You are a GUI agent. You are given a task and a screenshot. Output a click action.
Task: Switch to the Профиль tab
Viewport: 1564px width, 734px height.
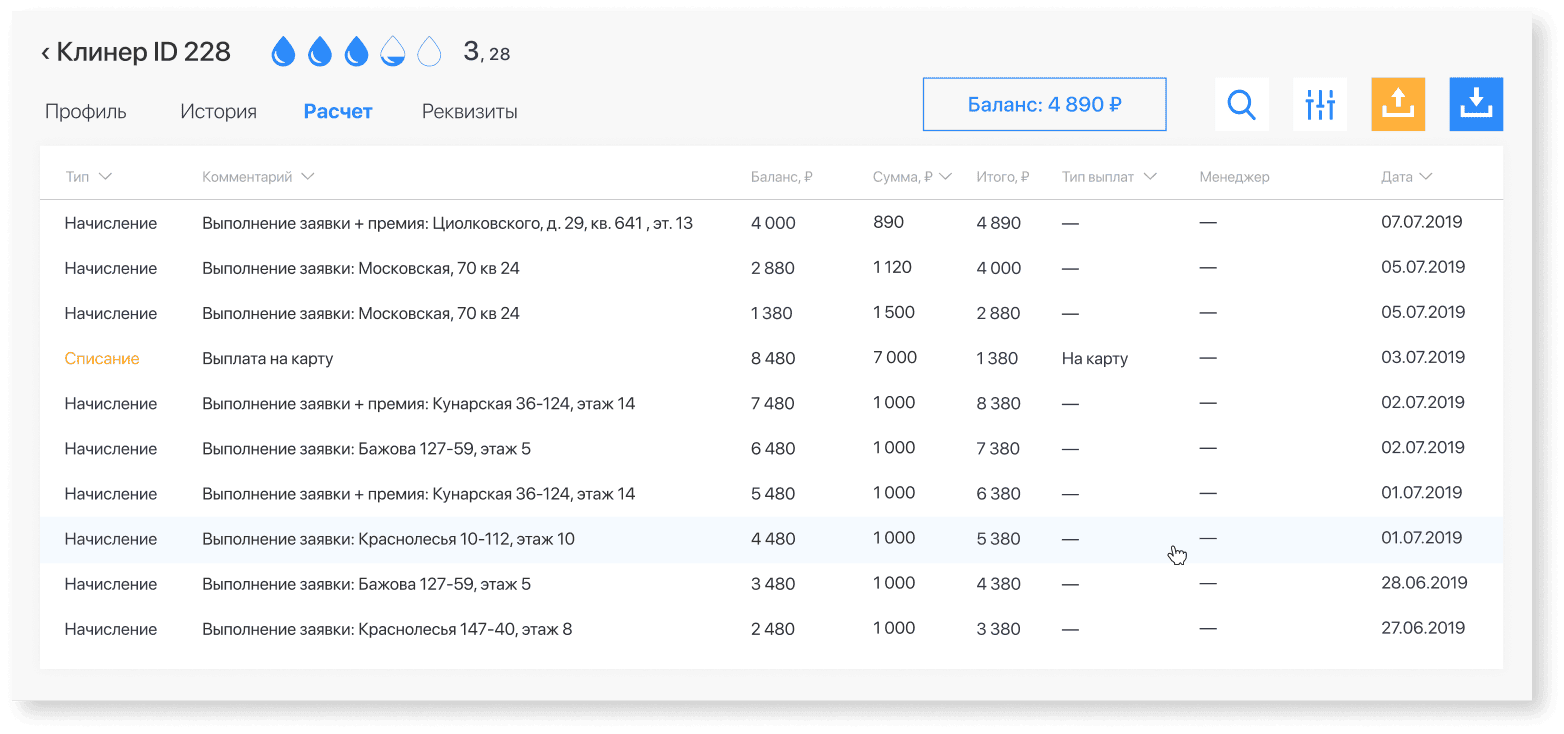click(86, 112)
